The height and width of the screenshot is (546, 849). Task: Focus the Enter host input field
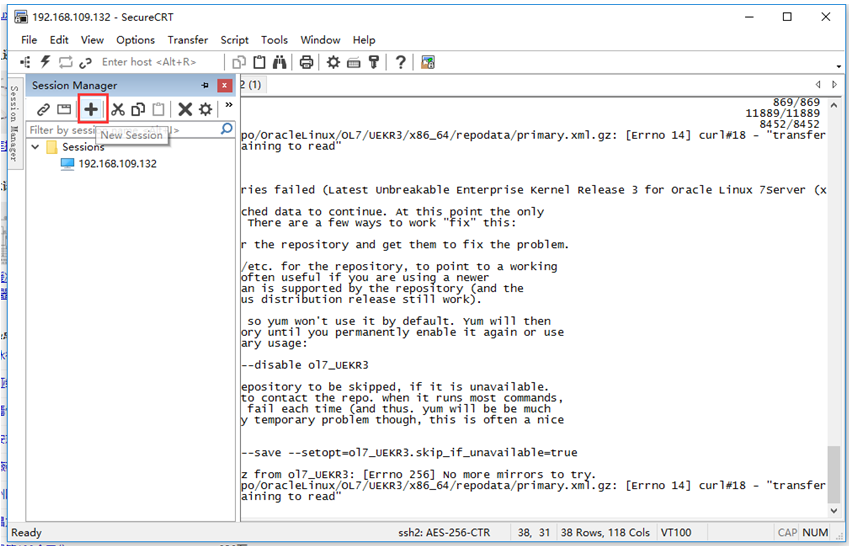[160, 62]
